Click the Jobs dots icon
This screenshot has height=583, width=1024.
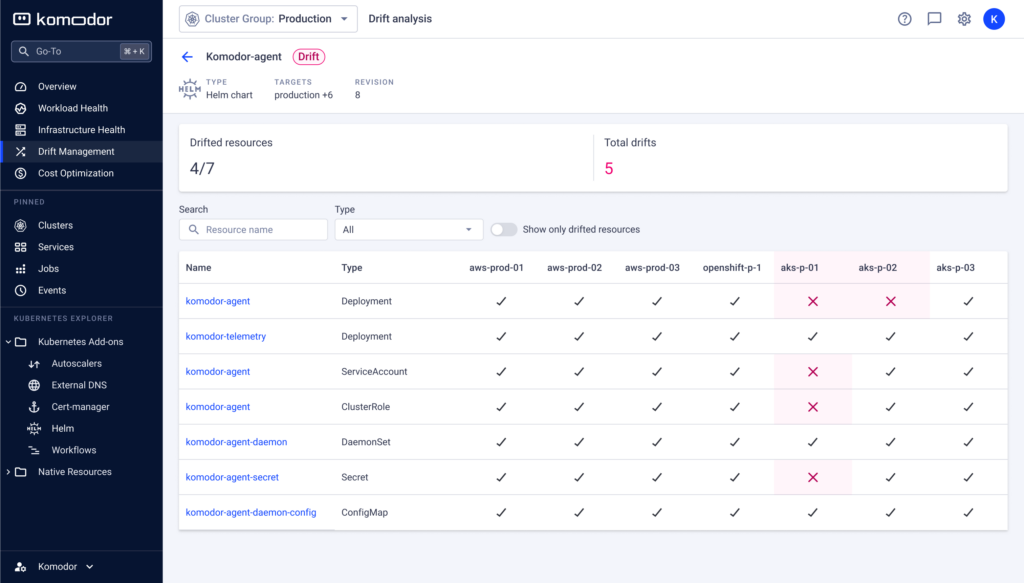click(x=21, y=269)
